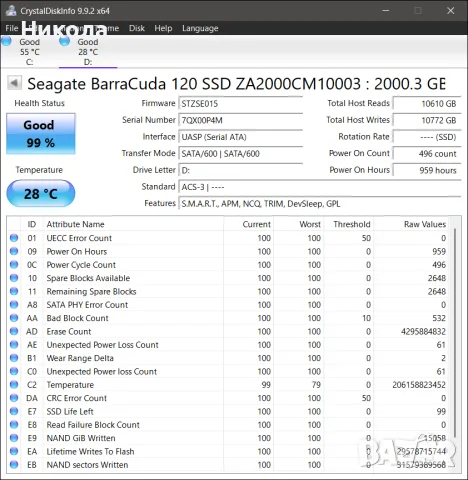Select the UECC Error Count threshold value 50

click(366, 238)
